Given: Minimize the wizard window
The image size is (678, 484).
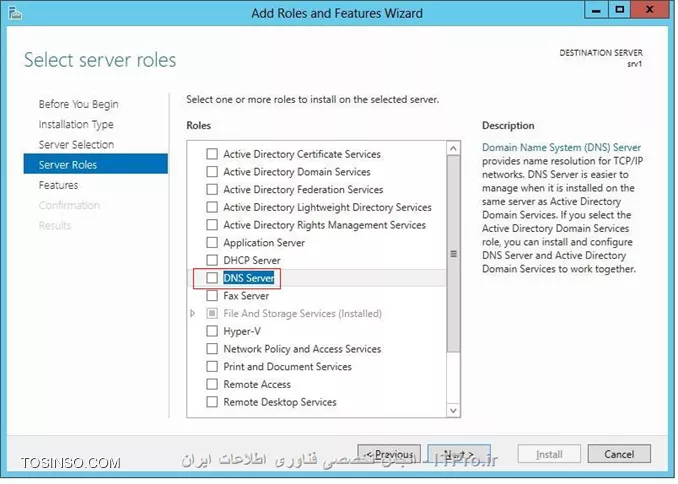Looking at the screenshot, I should point(596,10).
